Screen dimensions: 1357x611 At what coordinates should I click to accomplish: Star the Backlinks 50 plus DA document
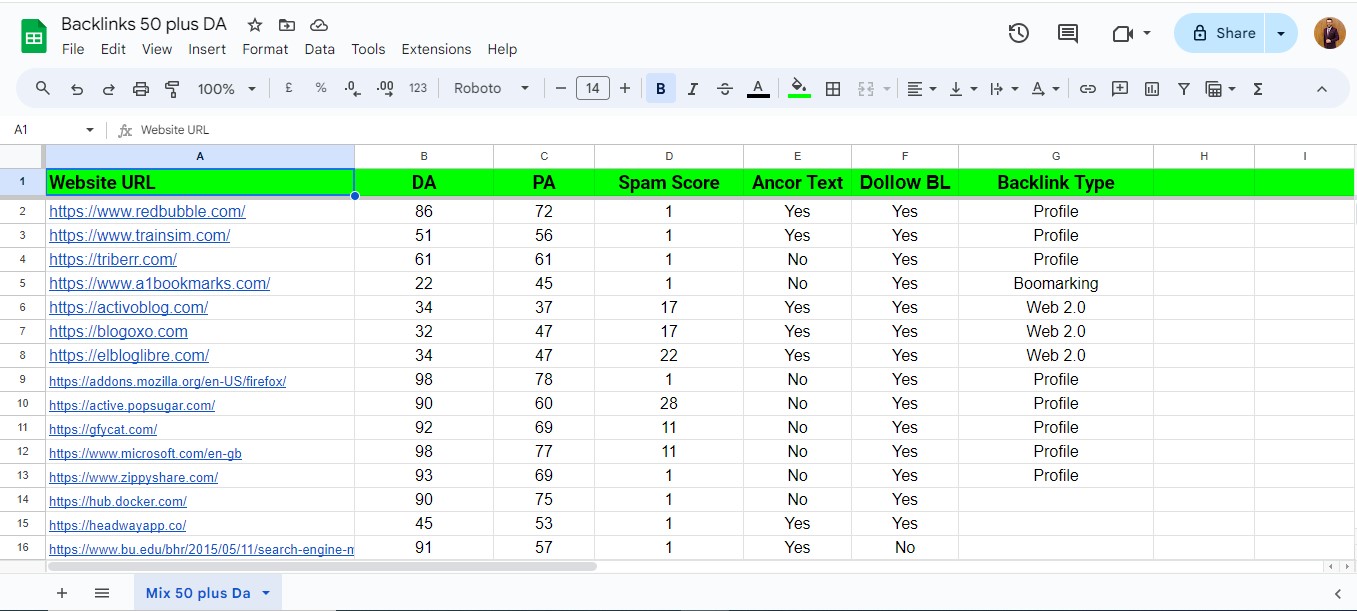tap(255, 24)
